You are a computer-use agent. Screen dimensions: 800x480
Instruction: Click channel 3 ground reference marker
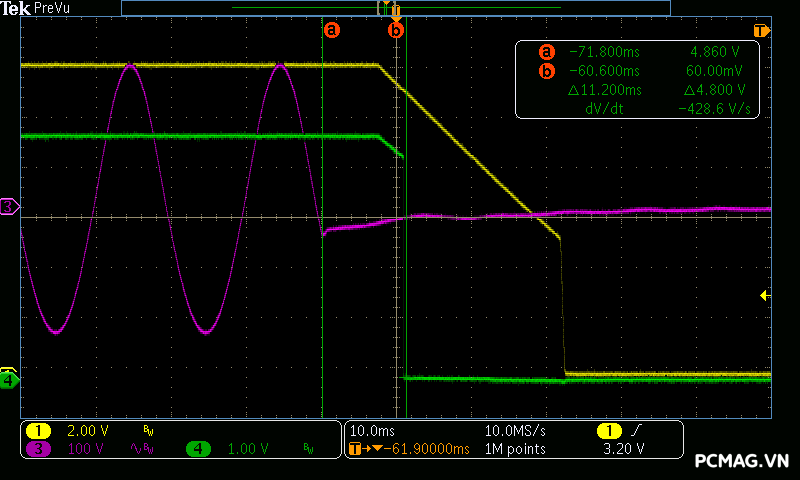9,206
